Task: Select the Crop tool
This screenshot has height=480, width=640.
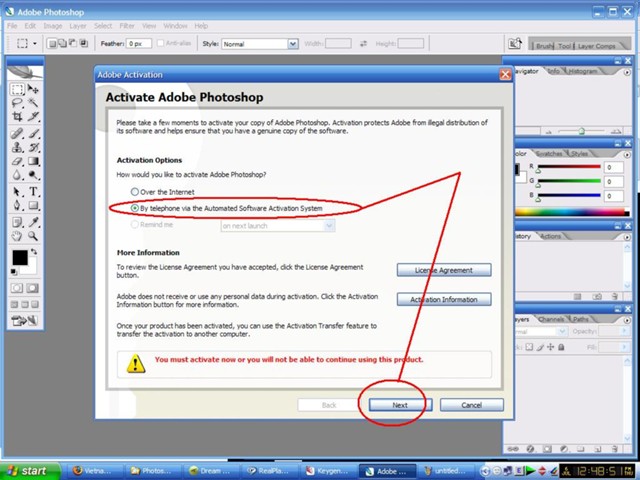Action: click(x=17, y=117)
